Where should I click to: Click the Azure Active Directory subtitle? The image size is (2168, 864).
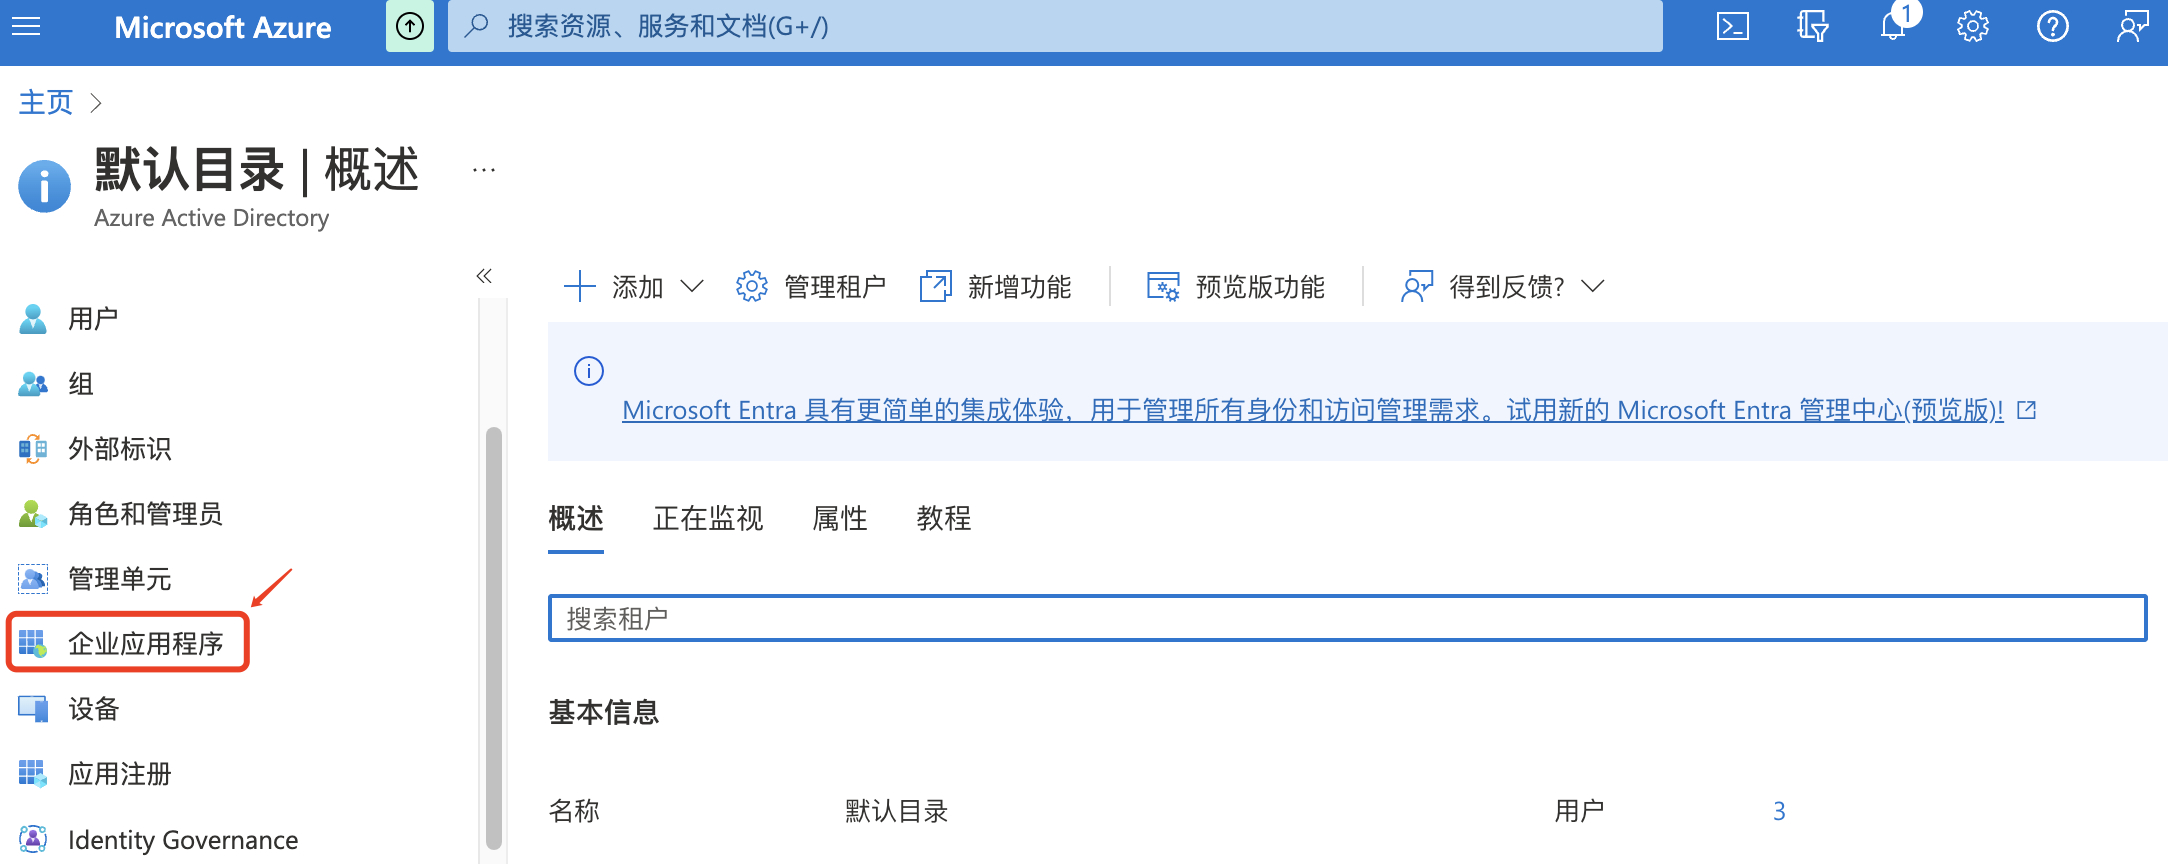point(211,218)
